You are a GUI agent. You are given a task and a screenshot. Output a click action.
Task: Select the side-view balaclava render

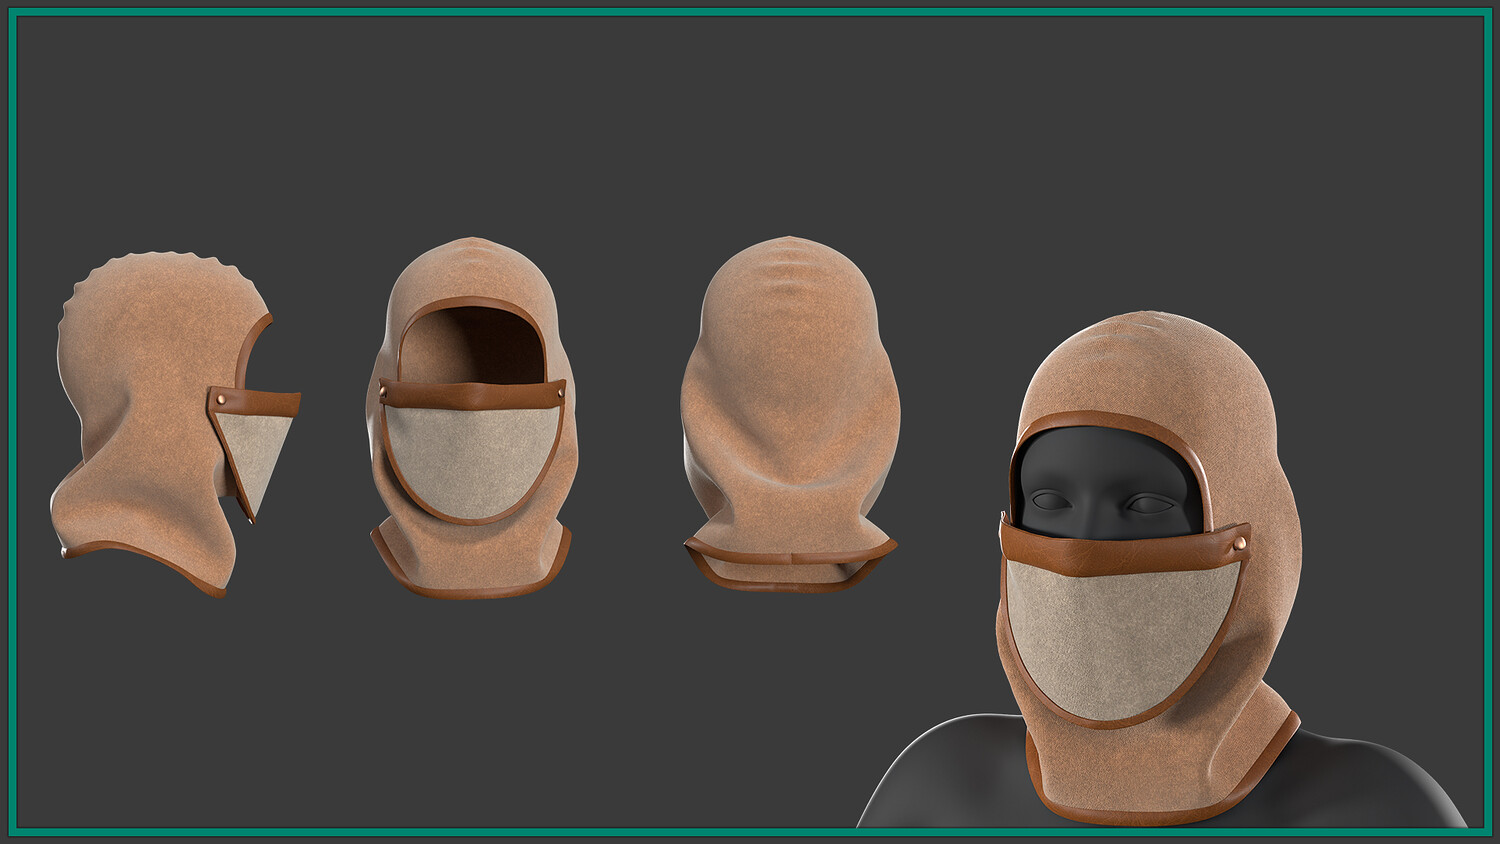pos(173,424)
